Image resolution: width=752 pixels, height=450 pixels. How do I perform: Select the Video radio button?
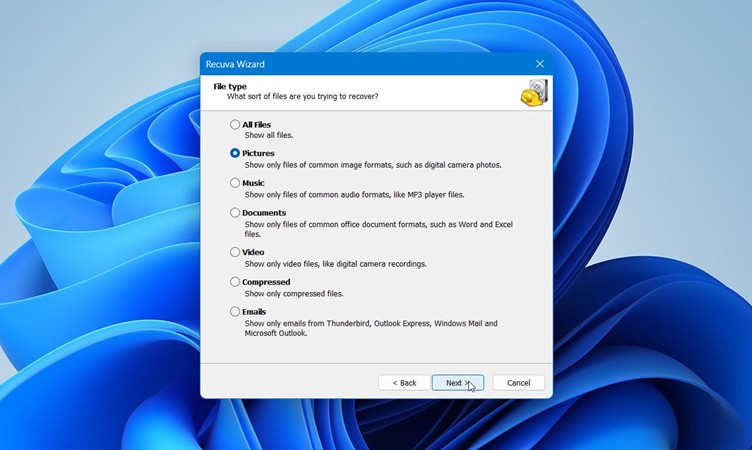(x=235, y=252)
